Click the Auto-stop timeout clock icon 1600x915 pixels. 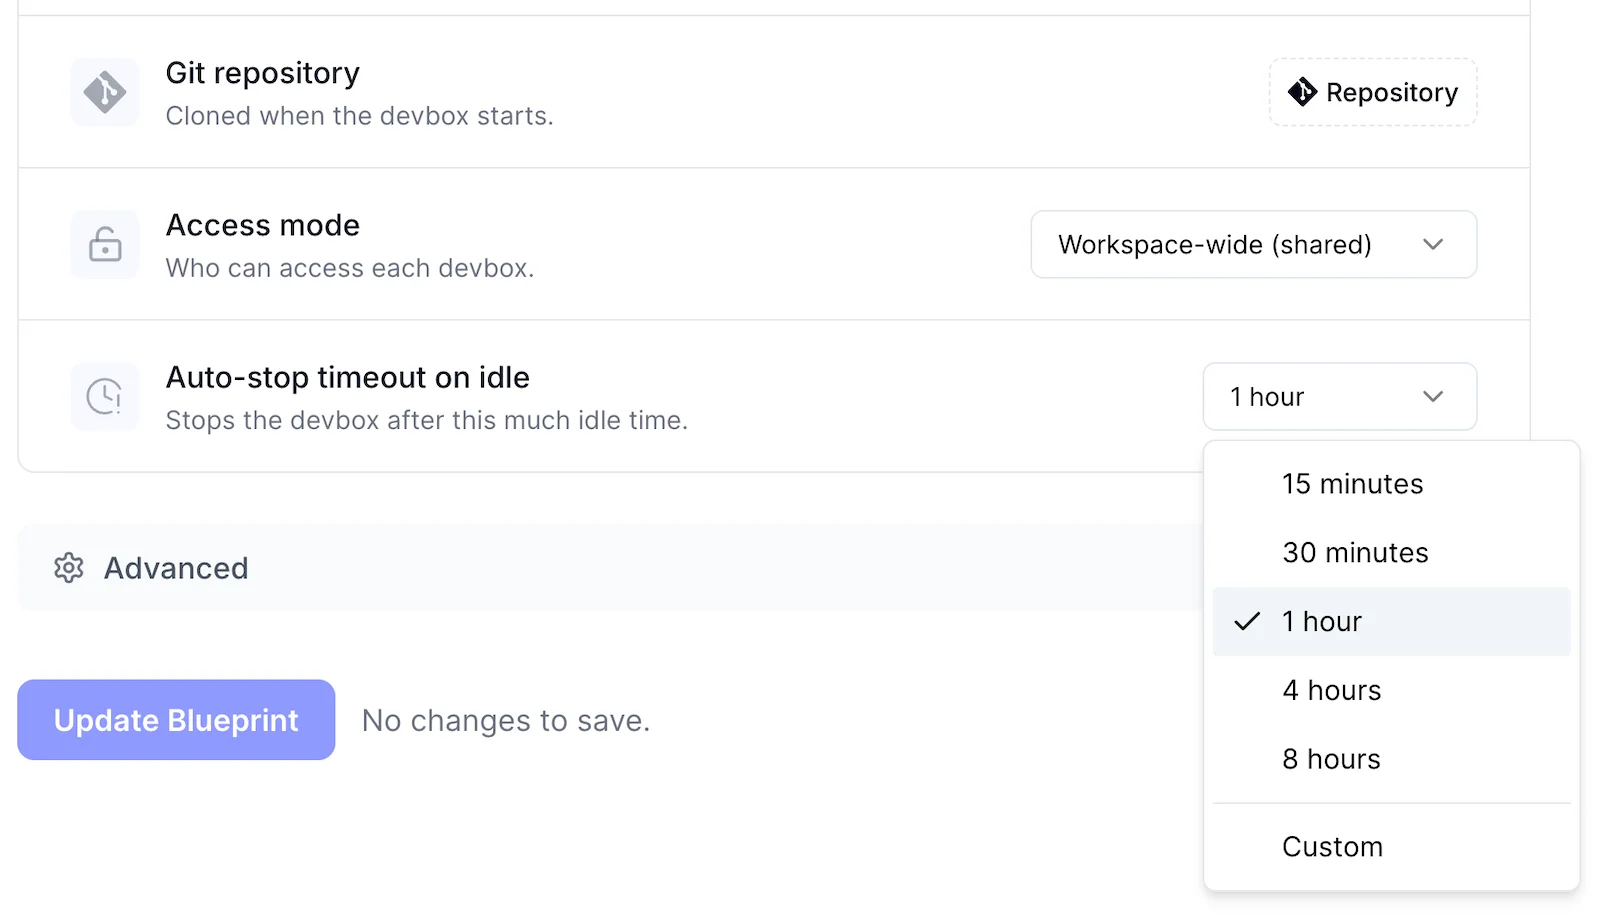104,396
